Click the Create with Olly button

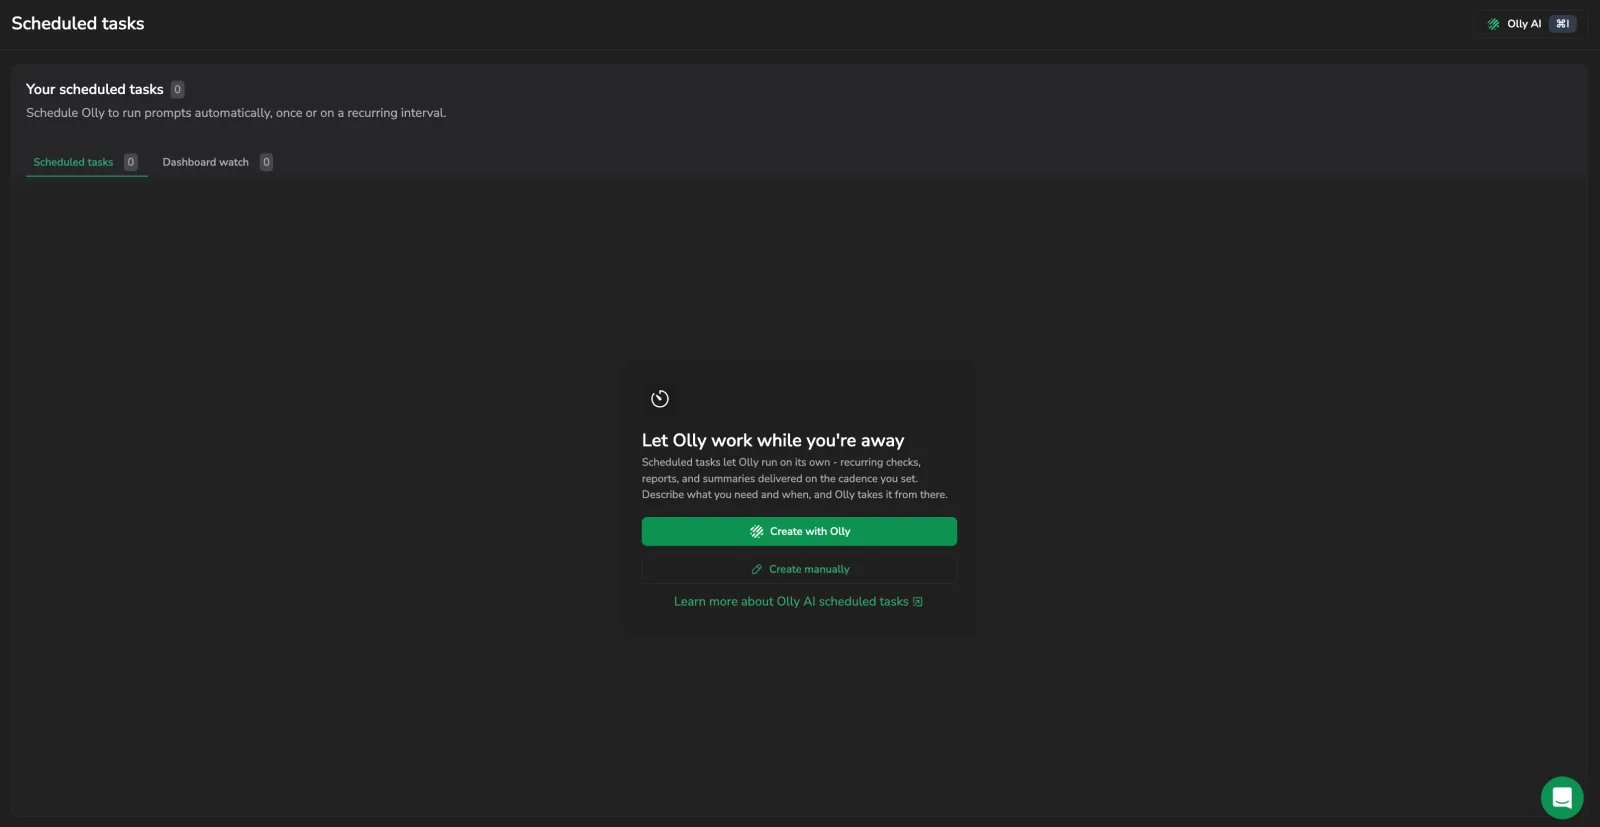click(x=799, y=531)
